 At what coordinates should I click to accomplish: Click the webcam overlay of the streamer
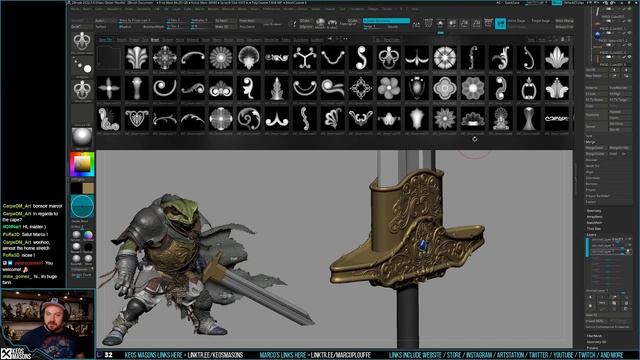[48, 324]
